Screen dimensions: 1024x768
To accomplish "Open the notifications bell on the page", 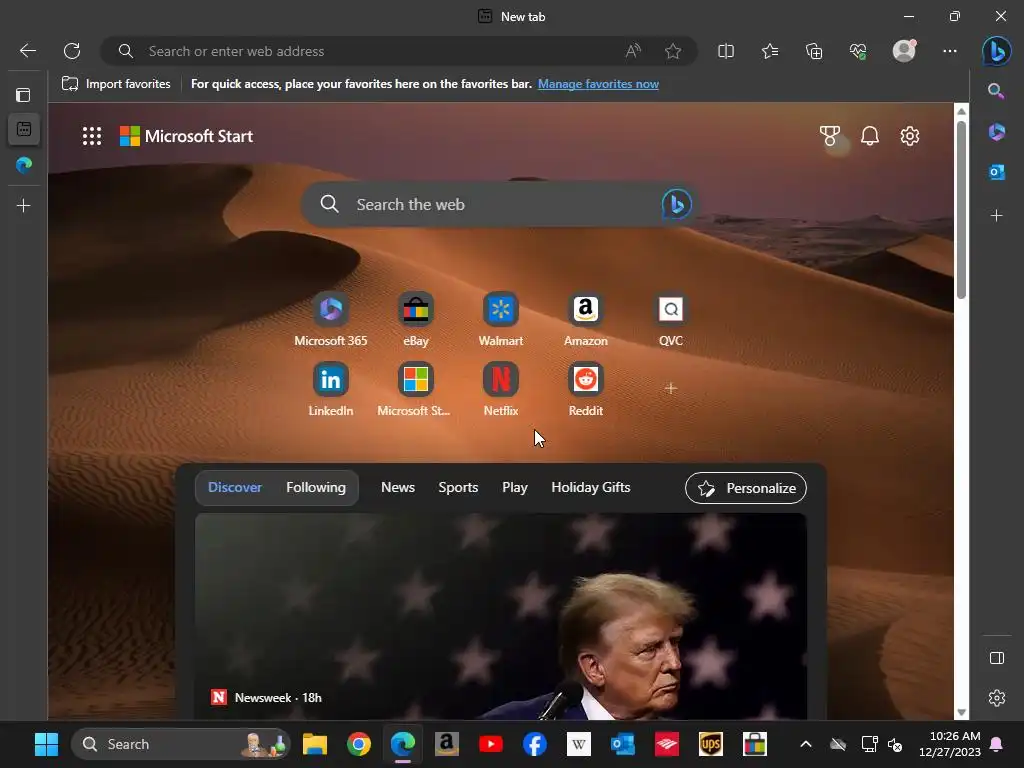I will tap(869, 136).
